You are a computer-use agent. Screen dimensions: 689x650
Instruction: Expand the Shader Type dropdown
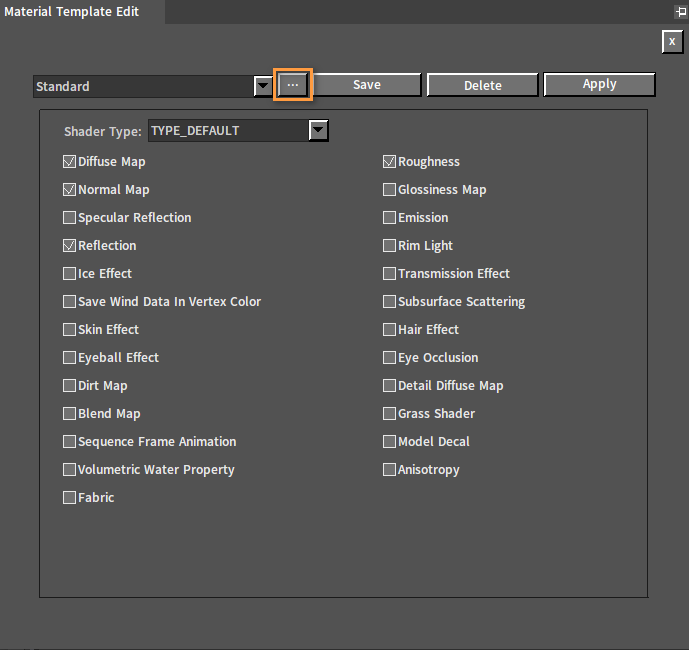tap(318, 130)
